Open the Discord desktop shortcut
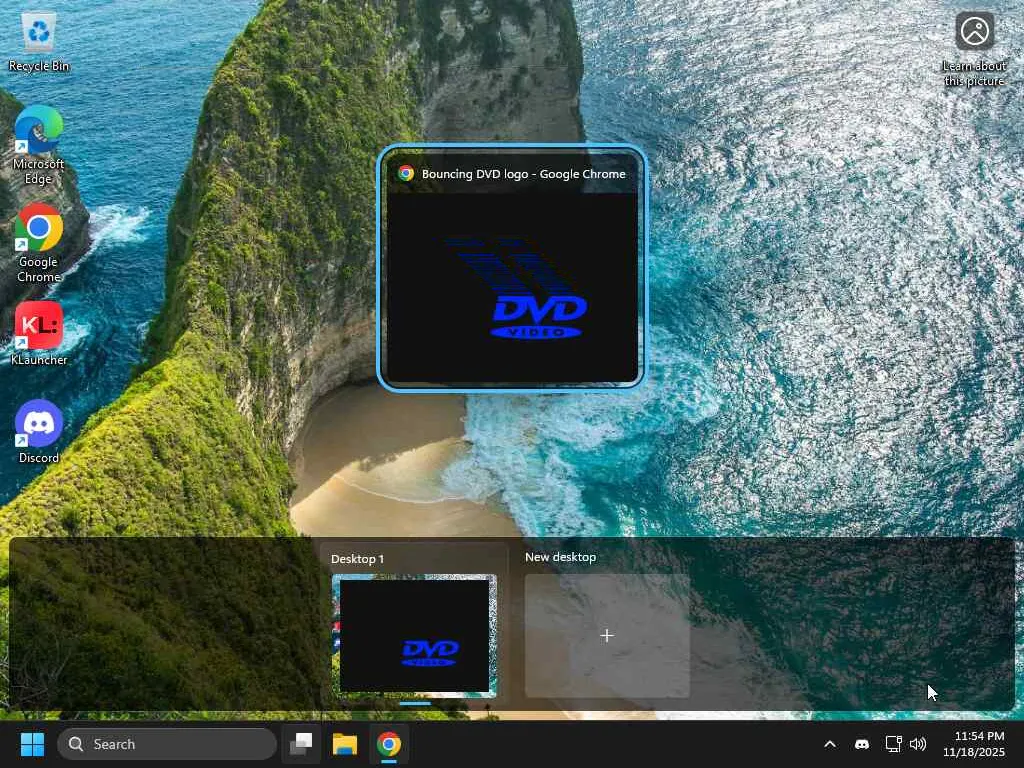Viewport: 1024px width, 768px height. (39, 431)
